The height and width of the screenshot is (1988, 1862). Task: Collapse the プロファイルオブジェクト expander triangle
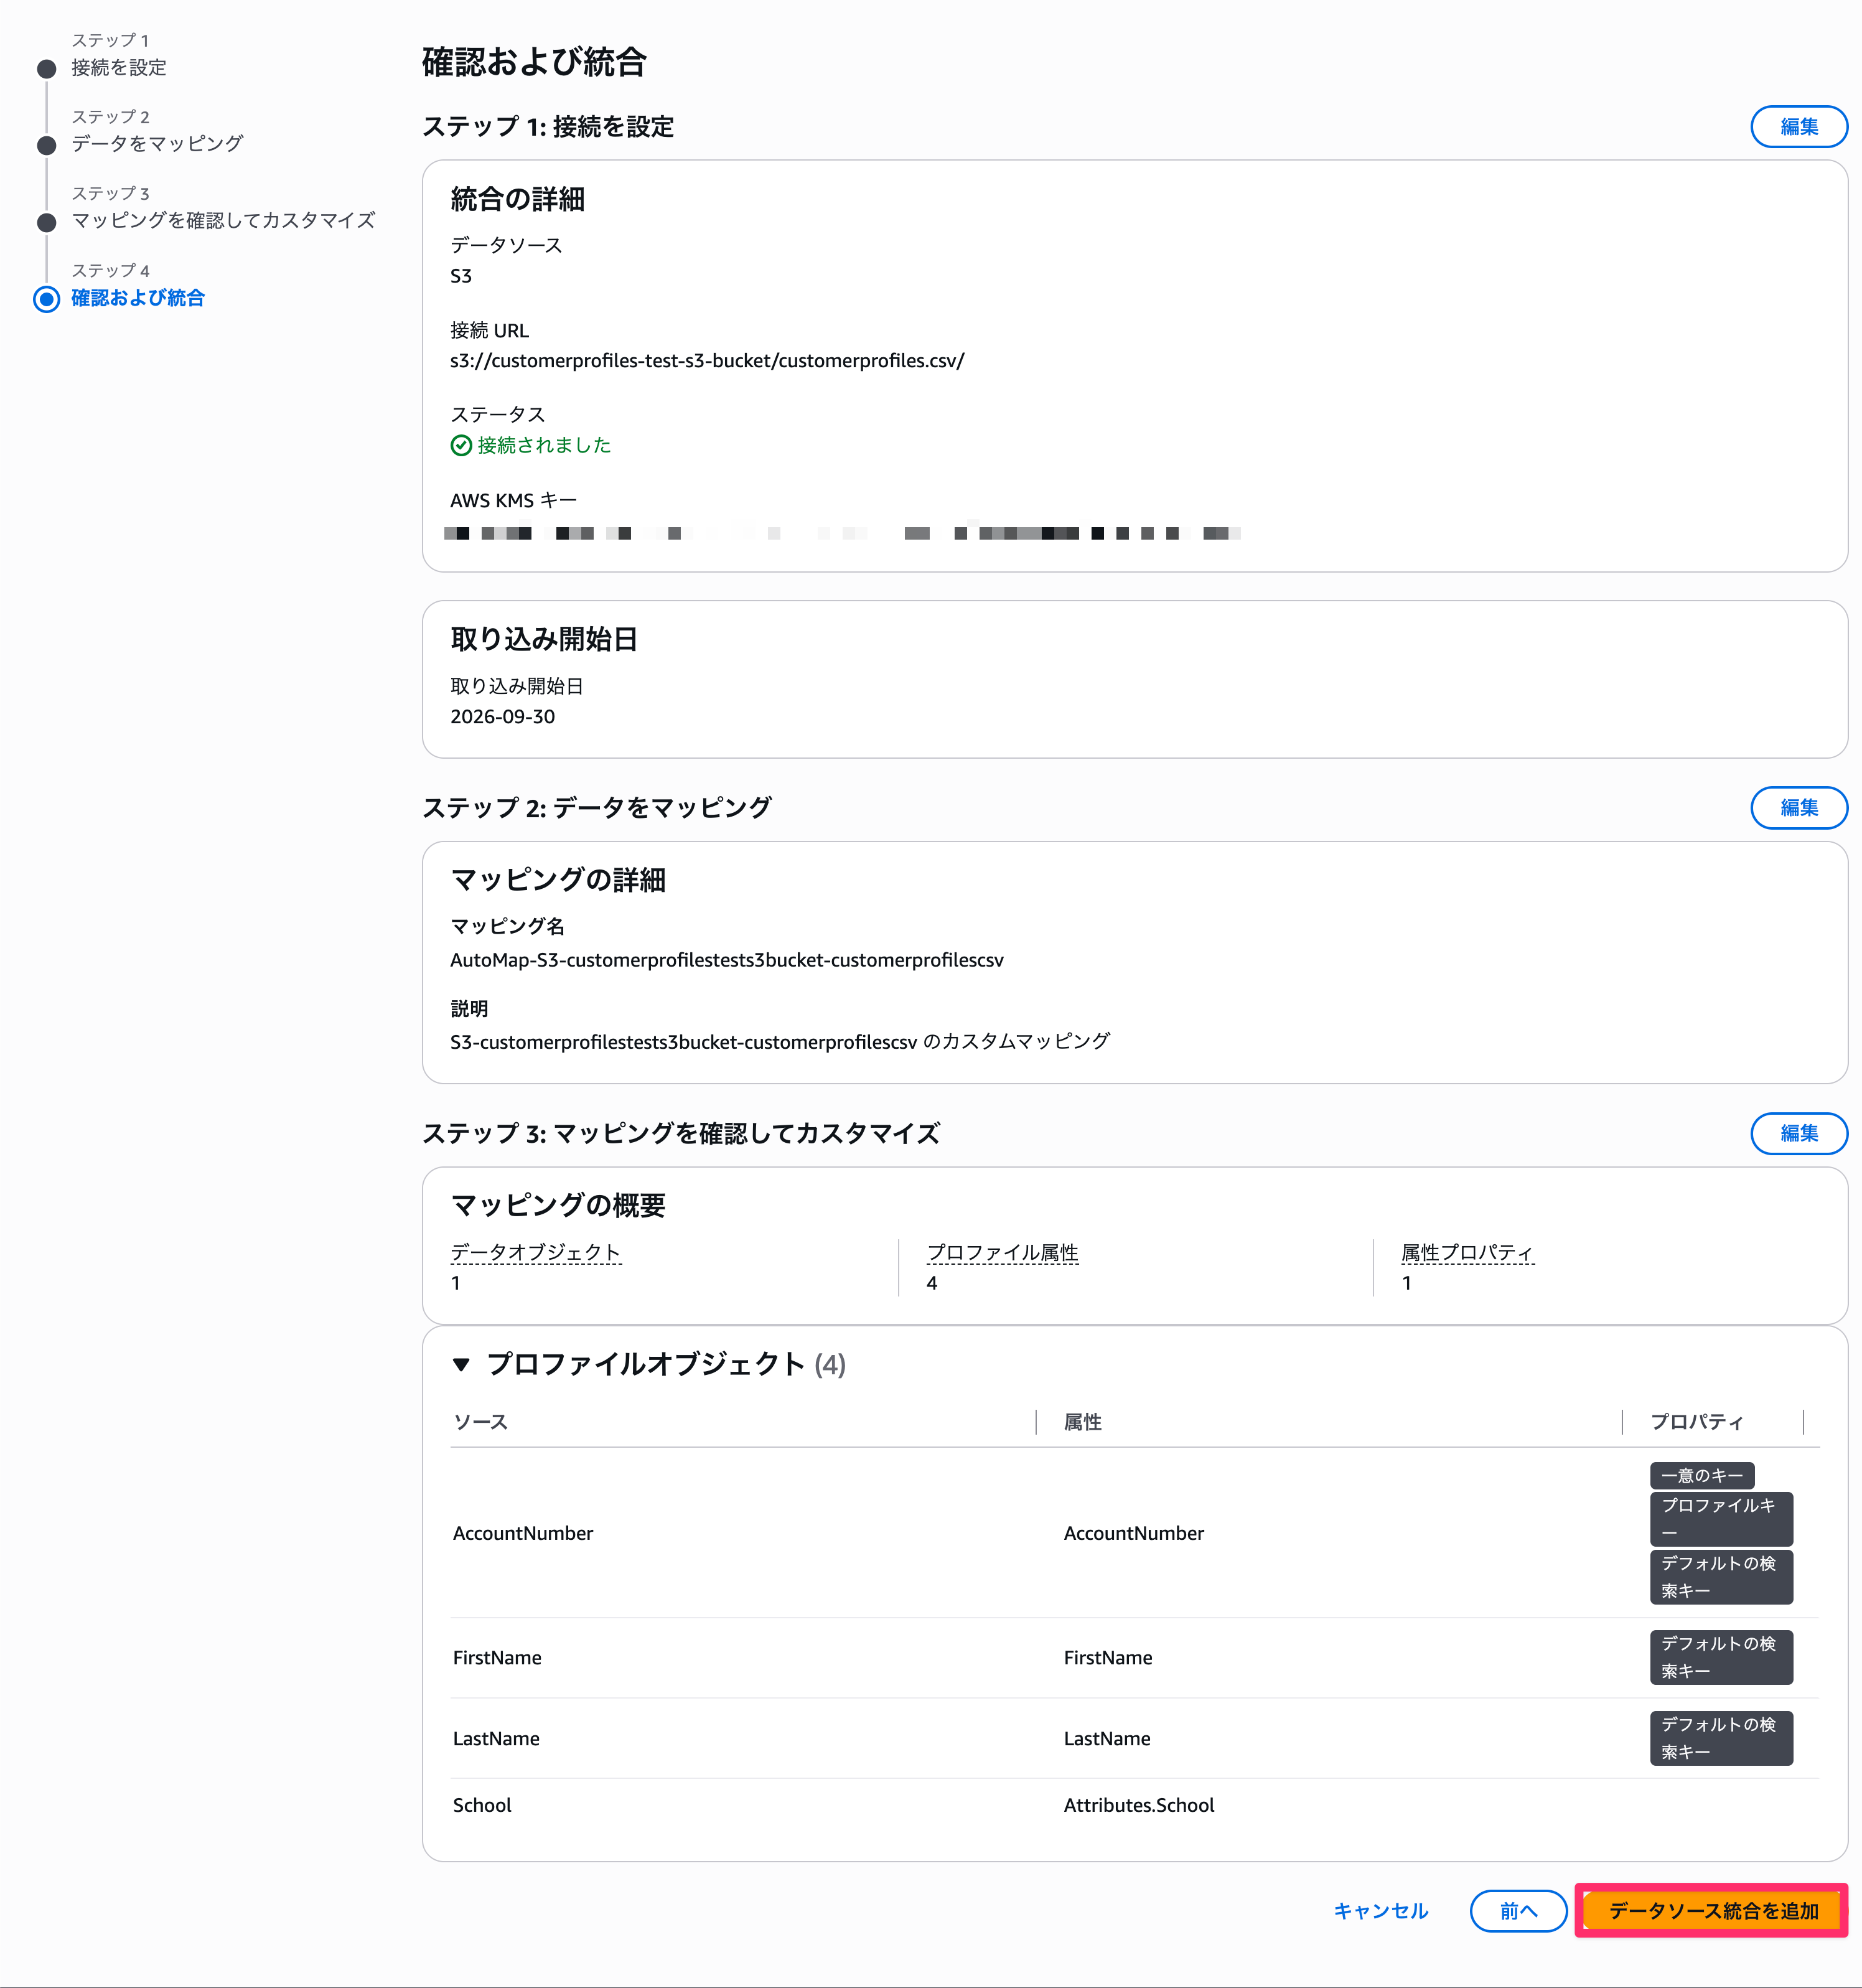461,1364
